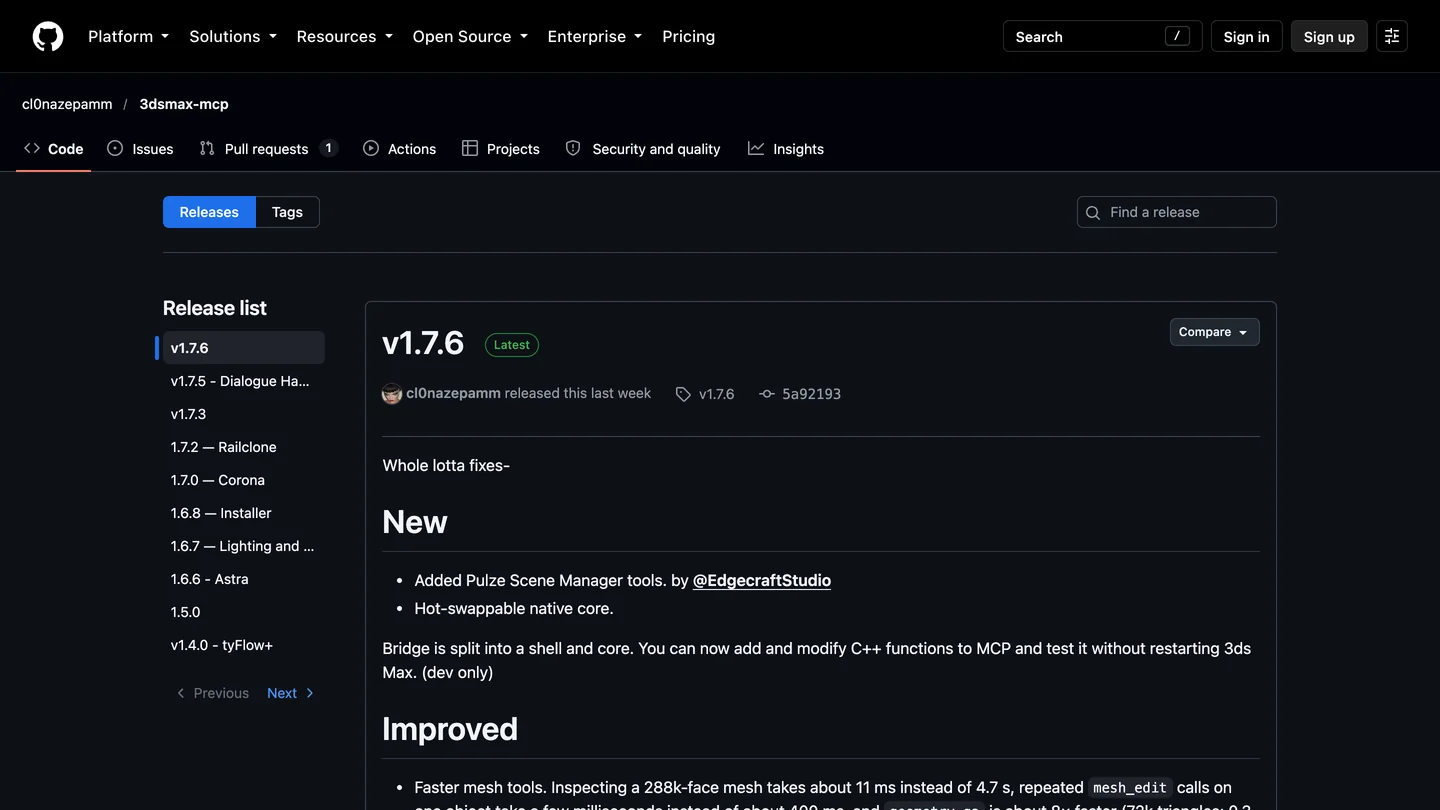
Task: Expand the Open Source menu
Action: click(x=470, y=36)
